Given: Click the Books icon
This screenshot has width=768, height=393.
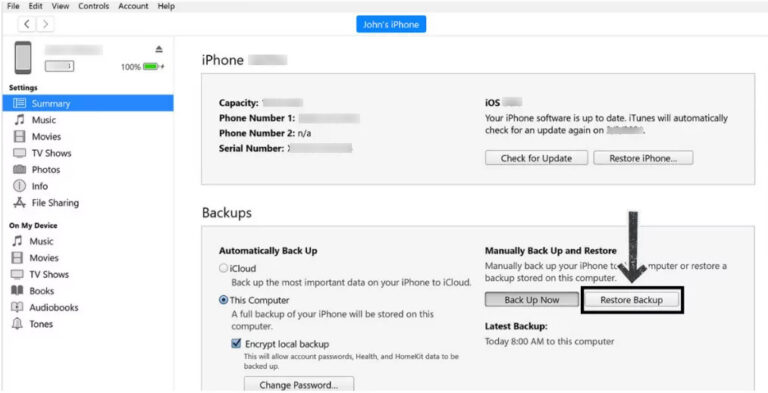Looking at the screenshot, I should [17, 291].
